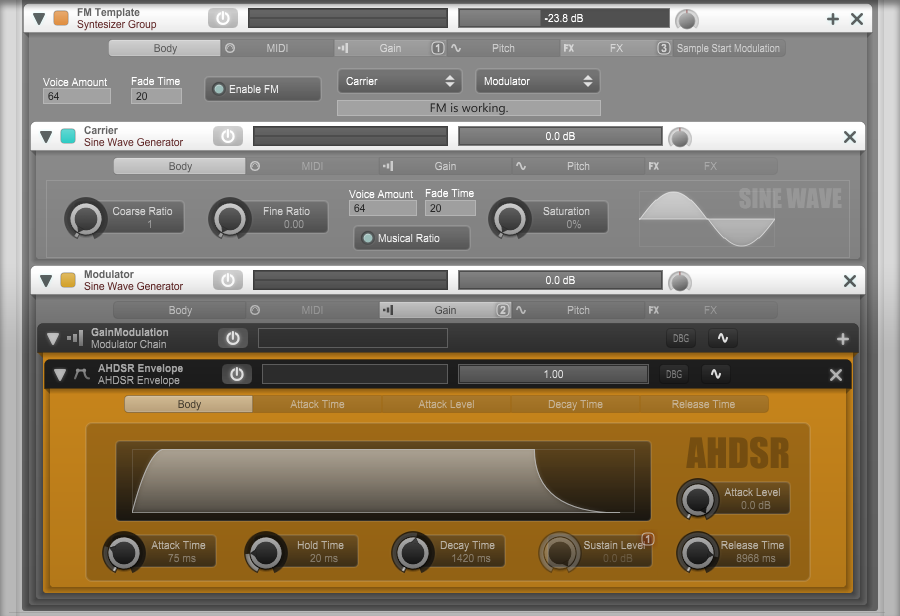Enable the Enable FM option

(x=263, y=89)
